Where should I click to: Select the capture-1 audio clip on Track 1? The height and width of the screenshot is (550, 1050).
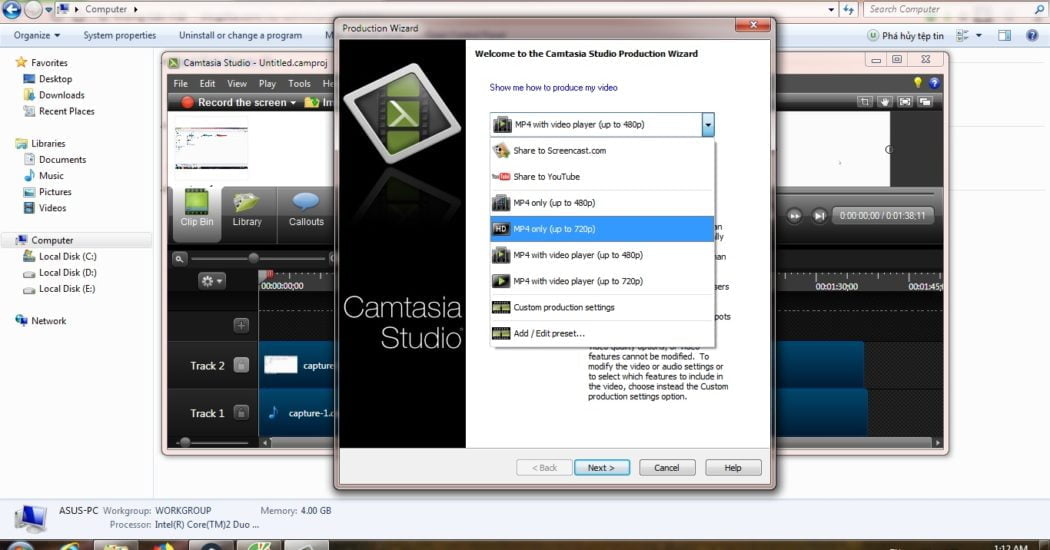point(298,413)
